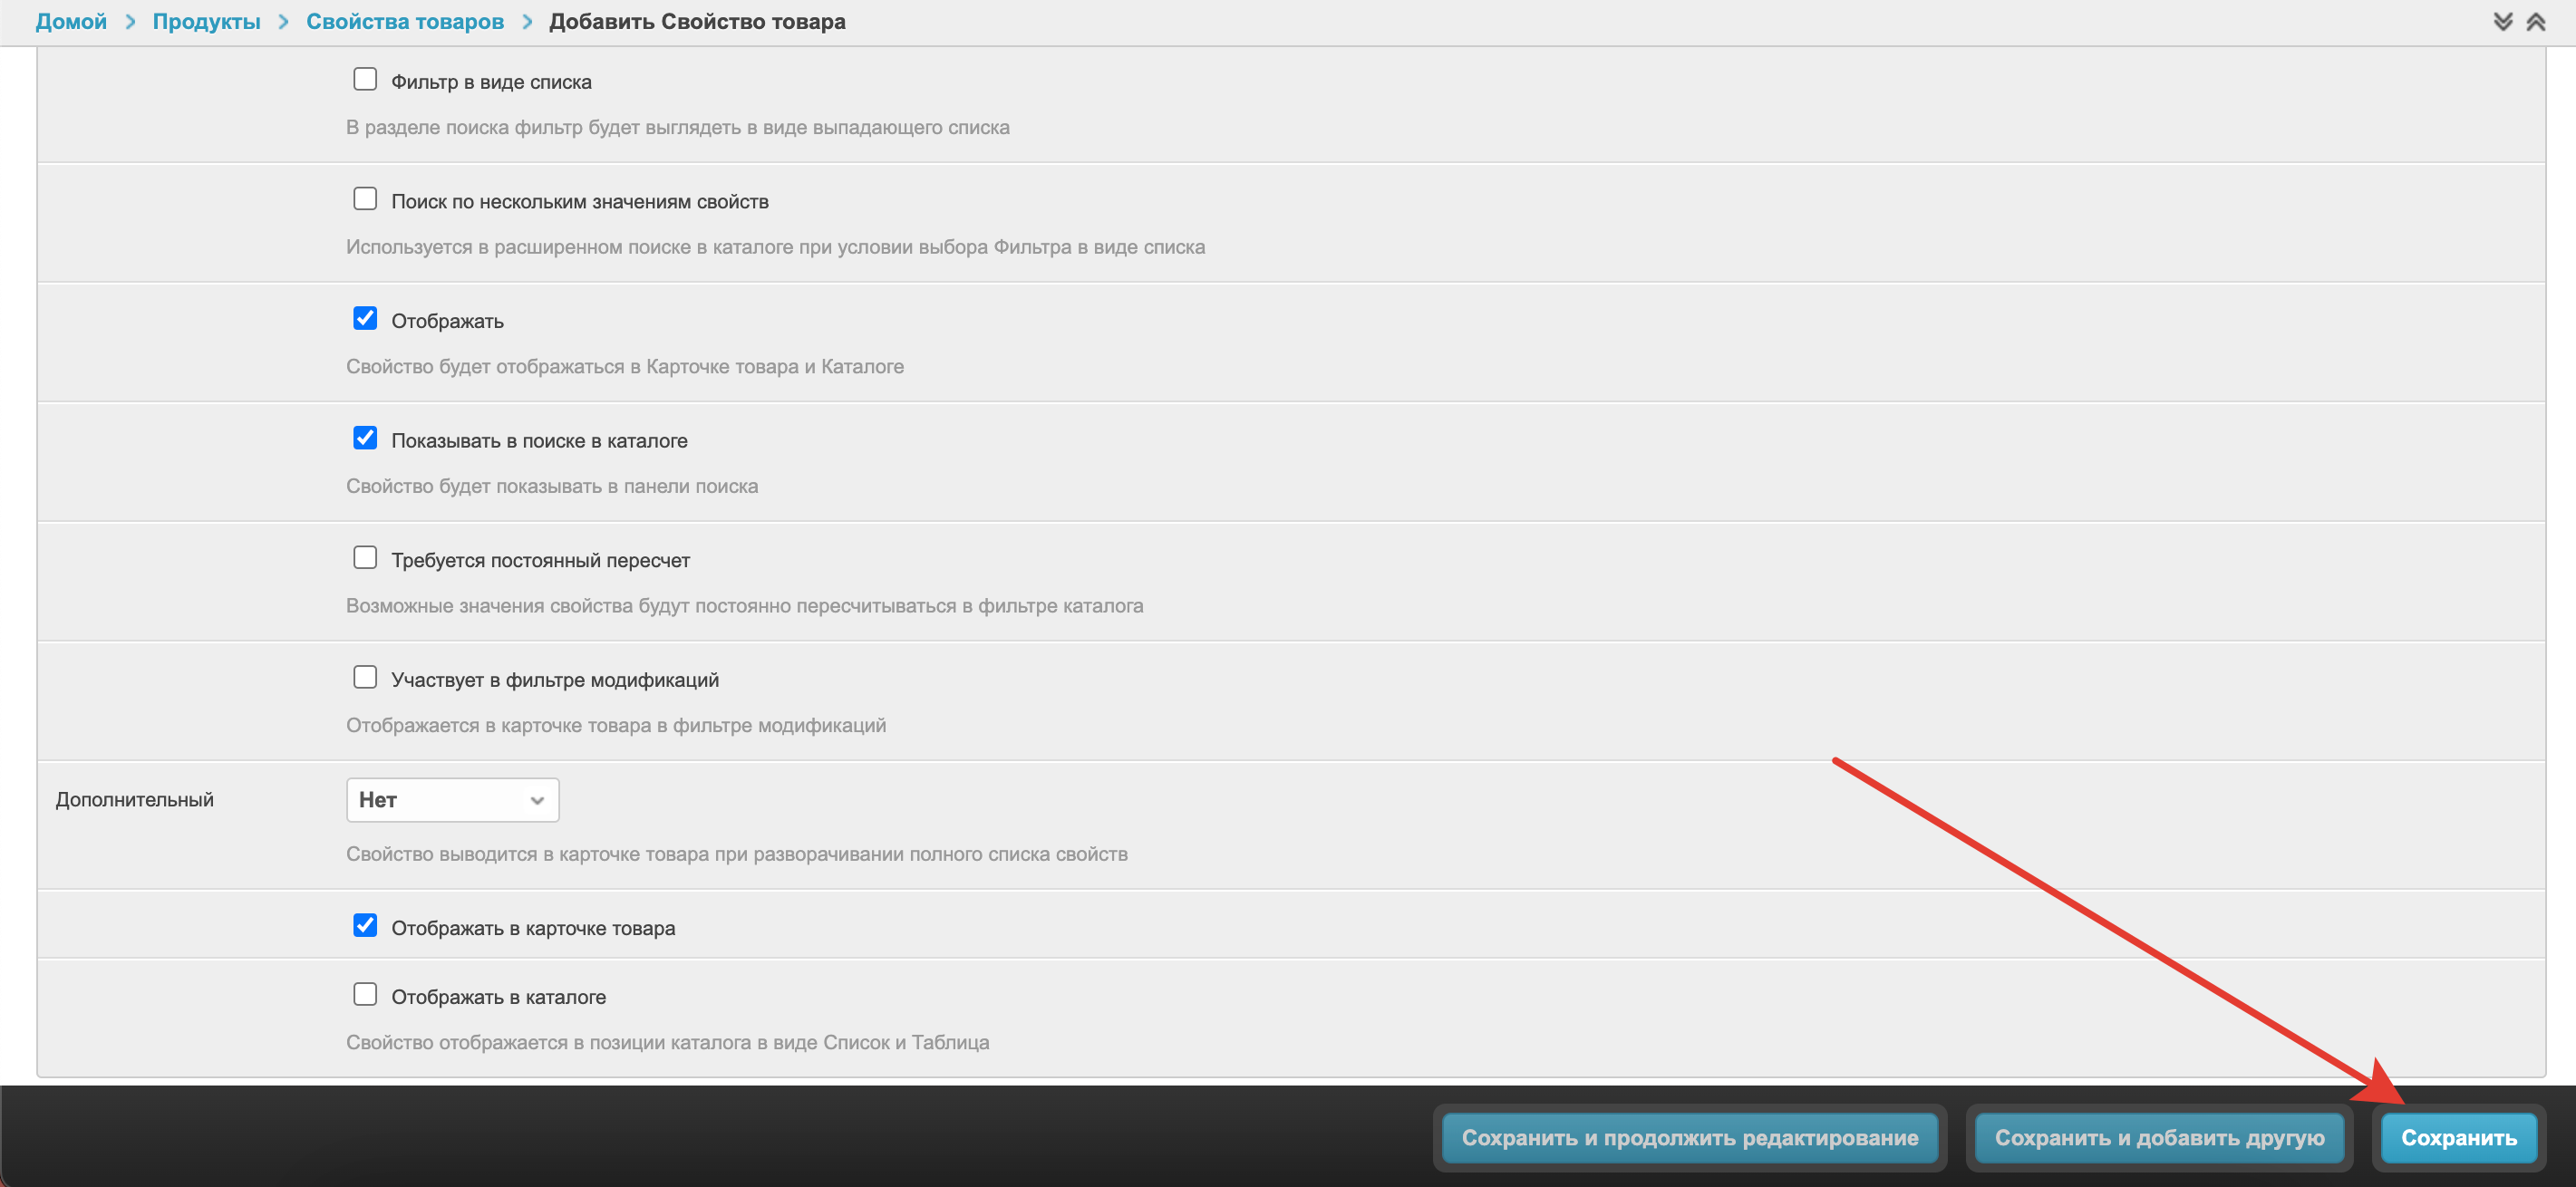
Task: Tick 'Требуется постоянный пересчет' checkbox
Action: click(365, 557)
